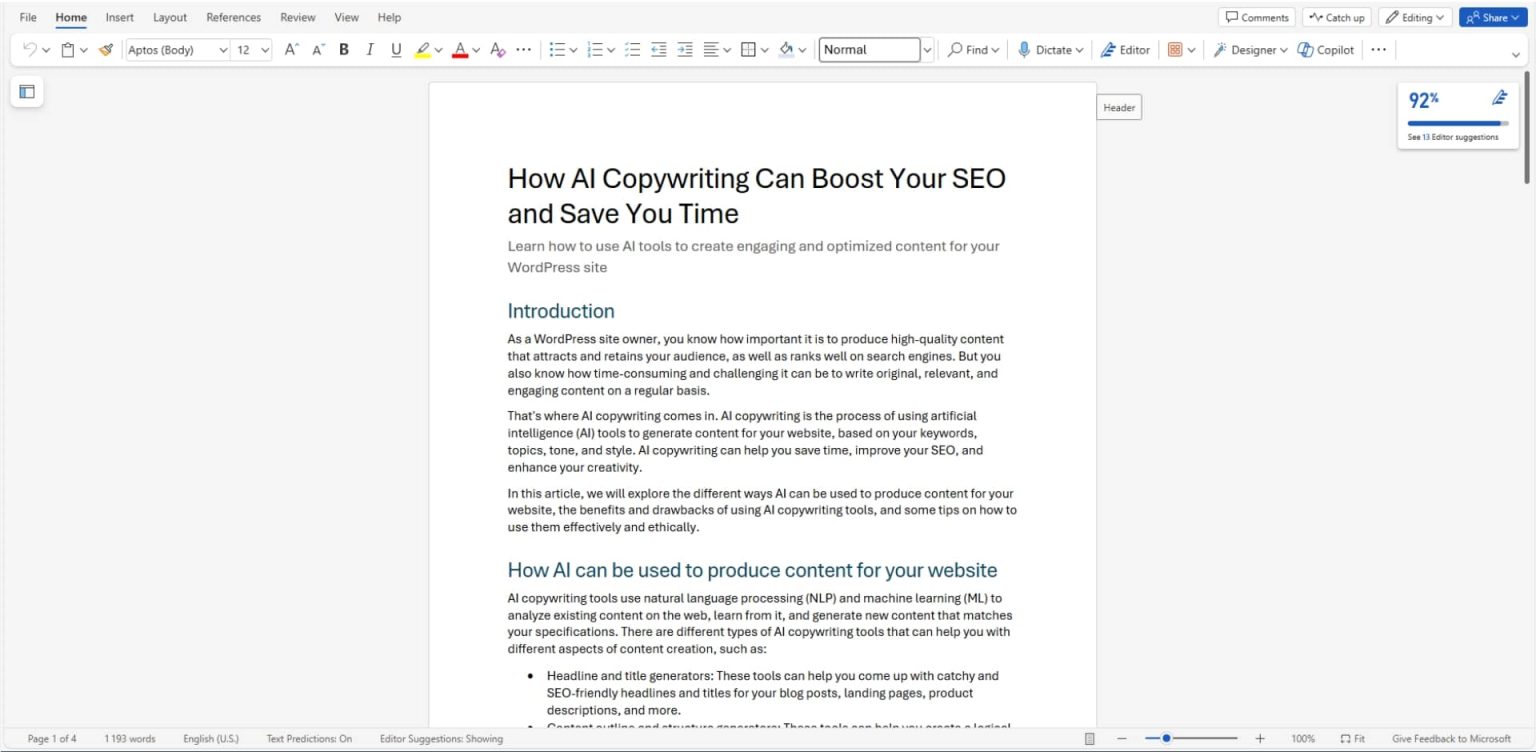Increase paragraph indent
The image size is (1536, 752).
click(685, 50)
